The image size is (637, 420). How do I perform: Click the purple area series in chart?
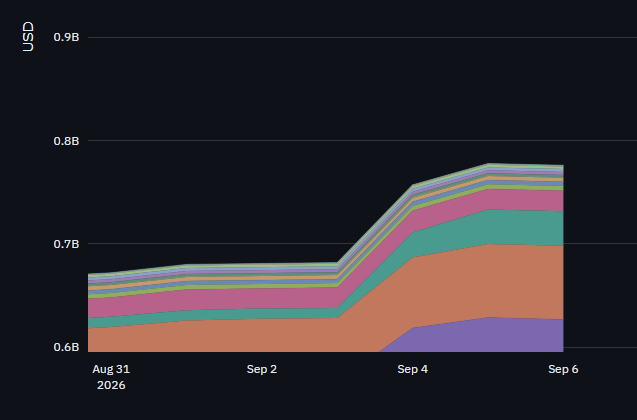488,335
